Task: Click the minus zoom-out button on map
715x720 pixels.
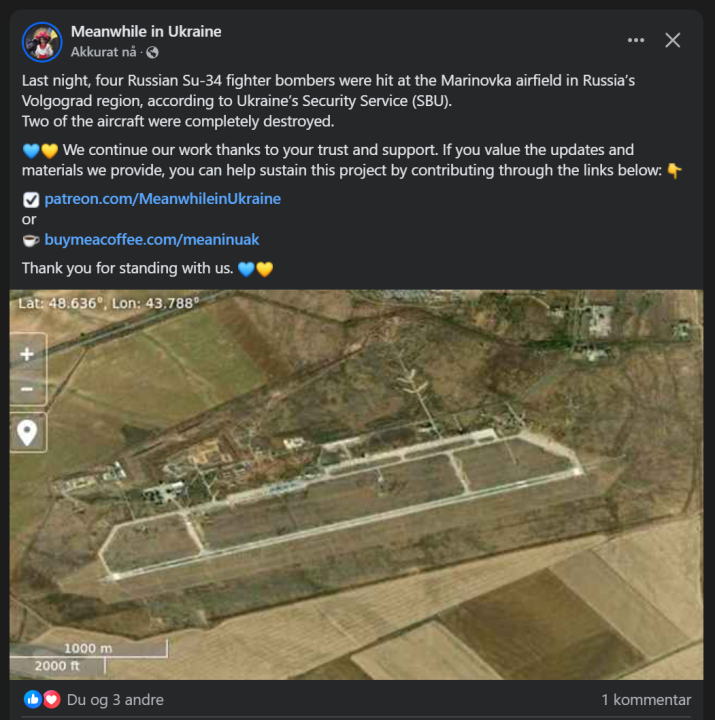Action: [x=27, y=390]
